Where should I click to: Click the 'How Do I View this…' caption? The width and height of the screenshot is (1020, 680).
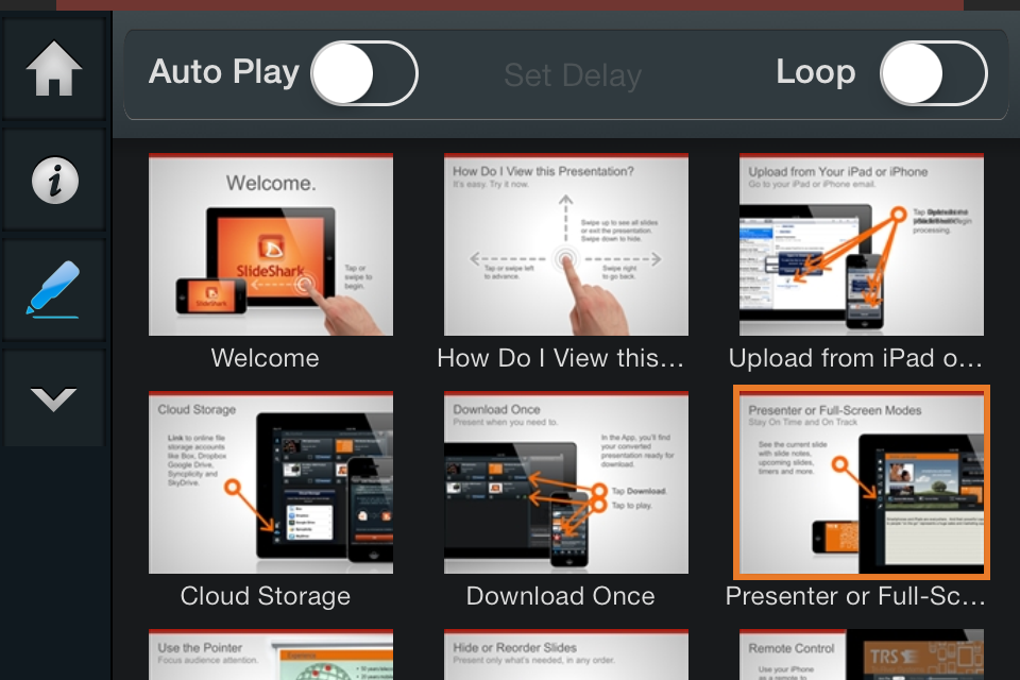560,358
